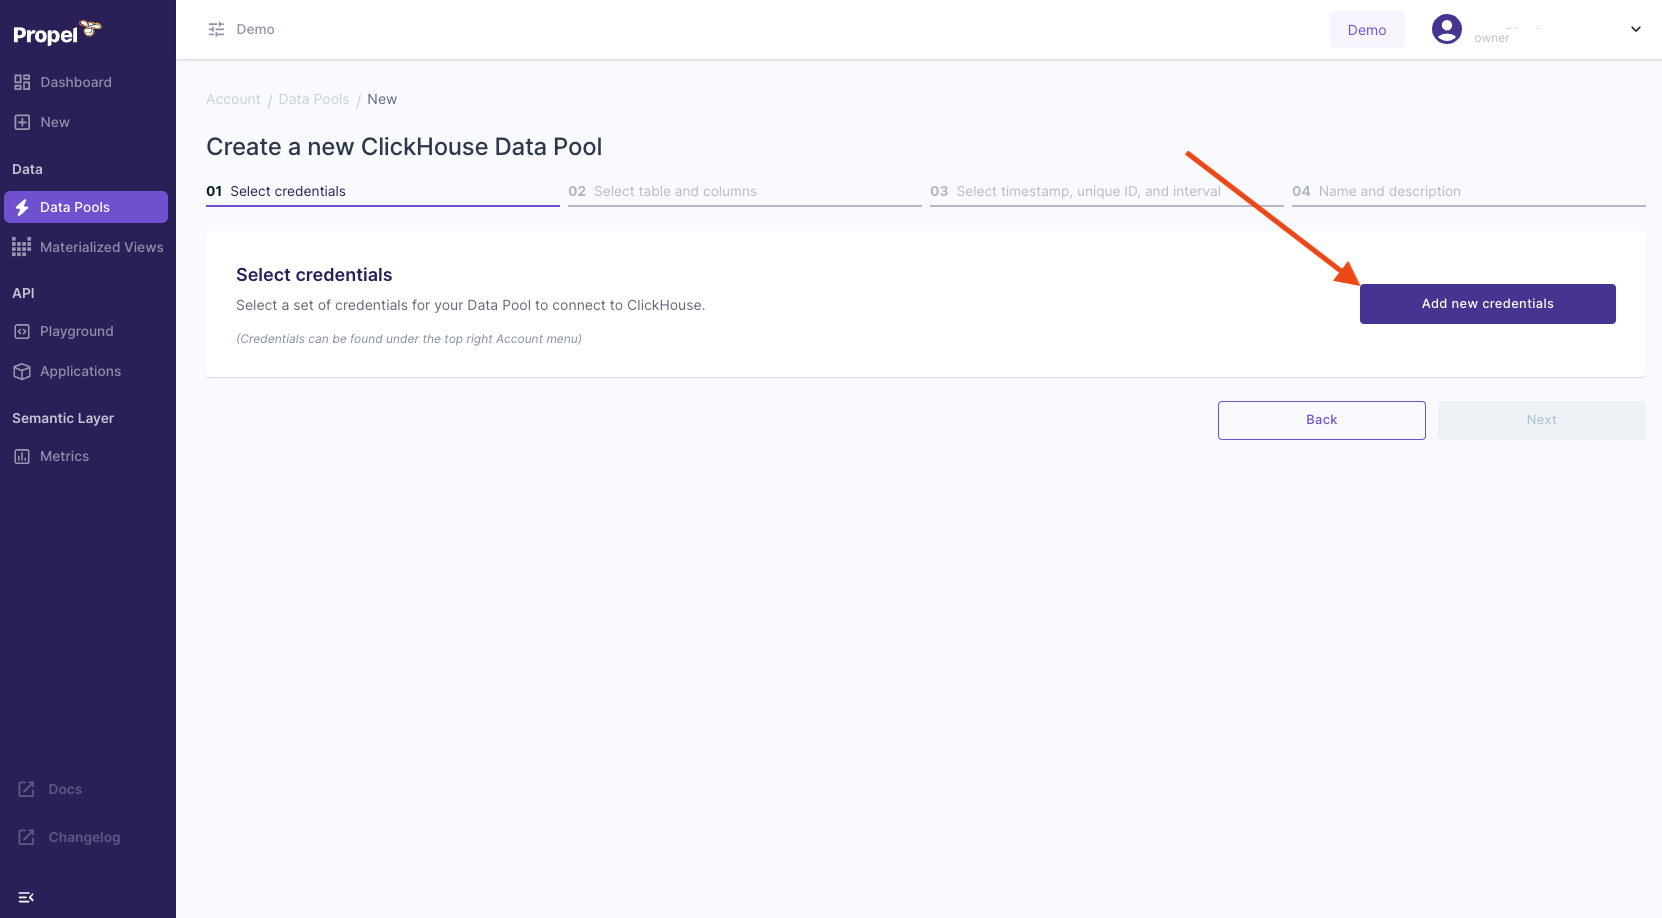
Task: Select the Select credentials step
Action: point(276,191)
